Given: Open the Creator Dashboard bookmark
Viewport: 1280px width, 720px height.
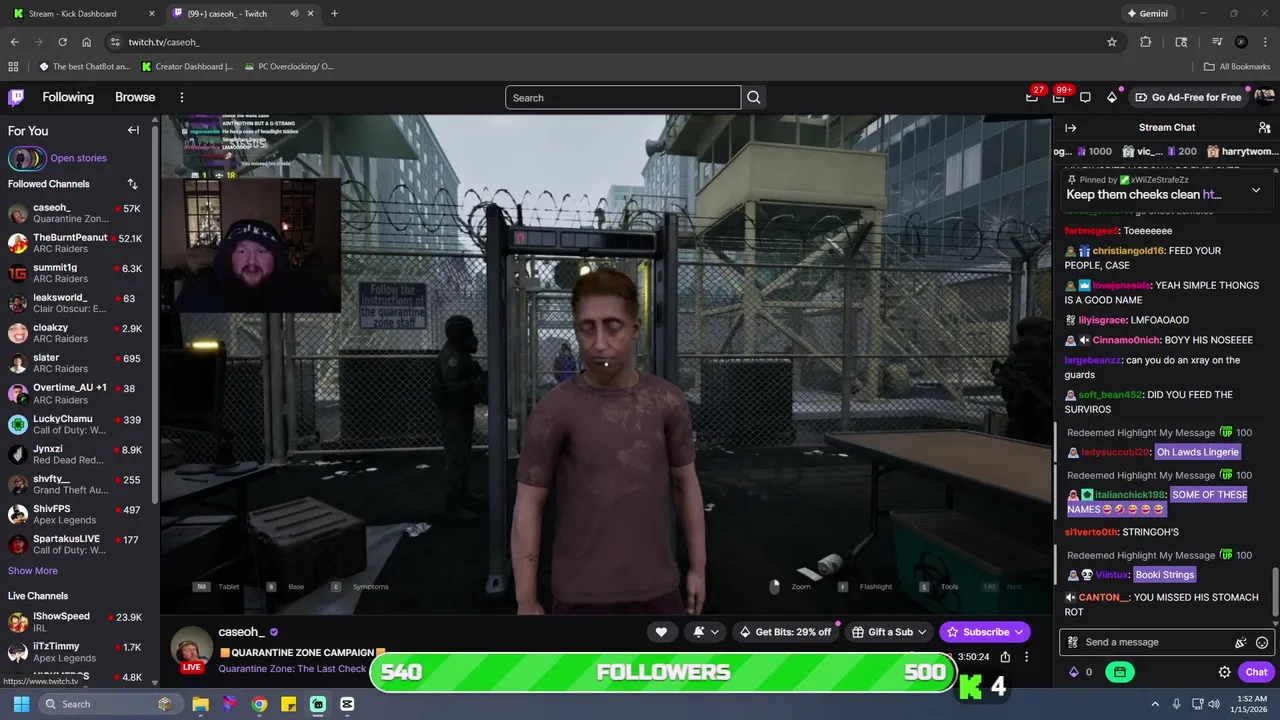Looking at the screenshot, I should click(187, 67).
